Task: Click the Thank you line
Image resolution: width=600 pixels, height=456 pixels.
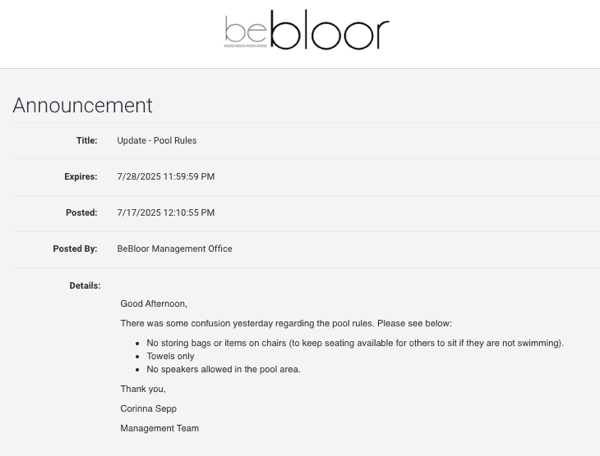Action: (x=143, y=389)
